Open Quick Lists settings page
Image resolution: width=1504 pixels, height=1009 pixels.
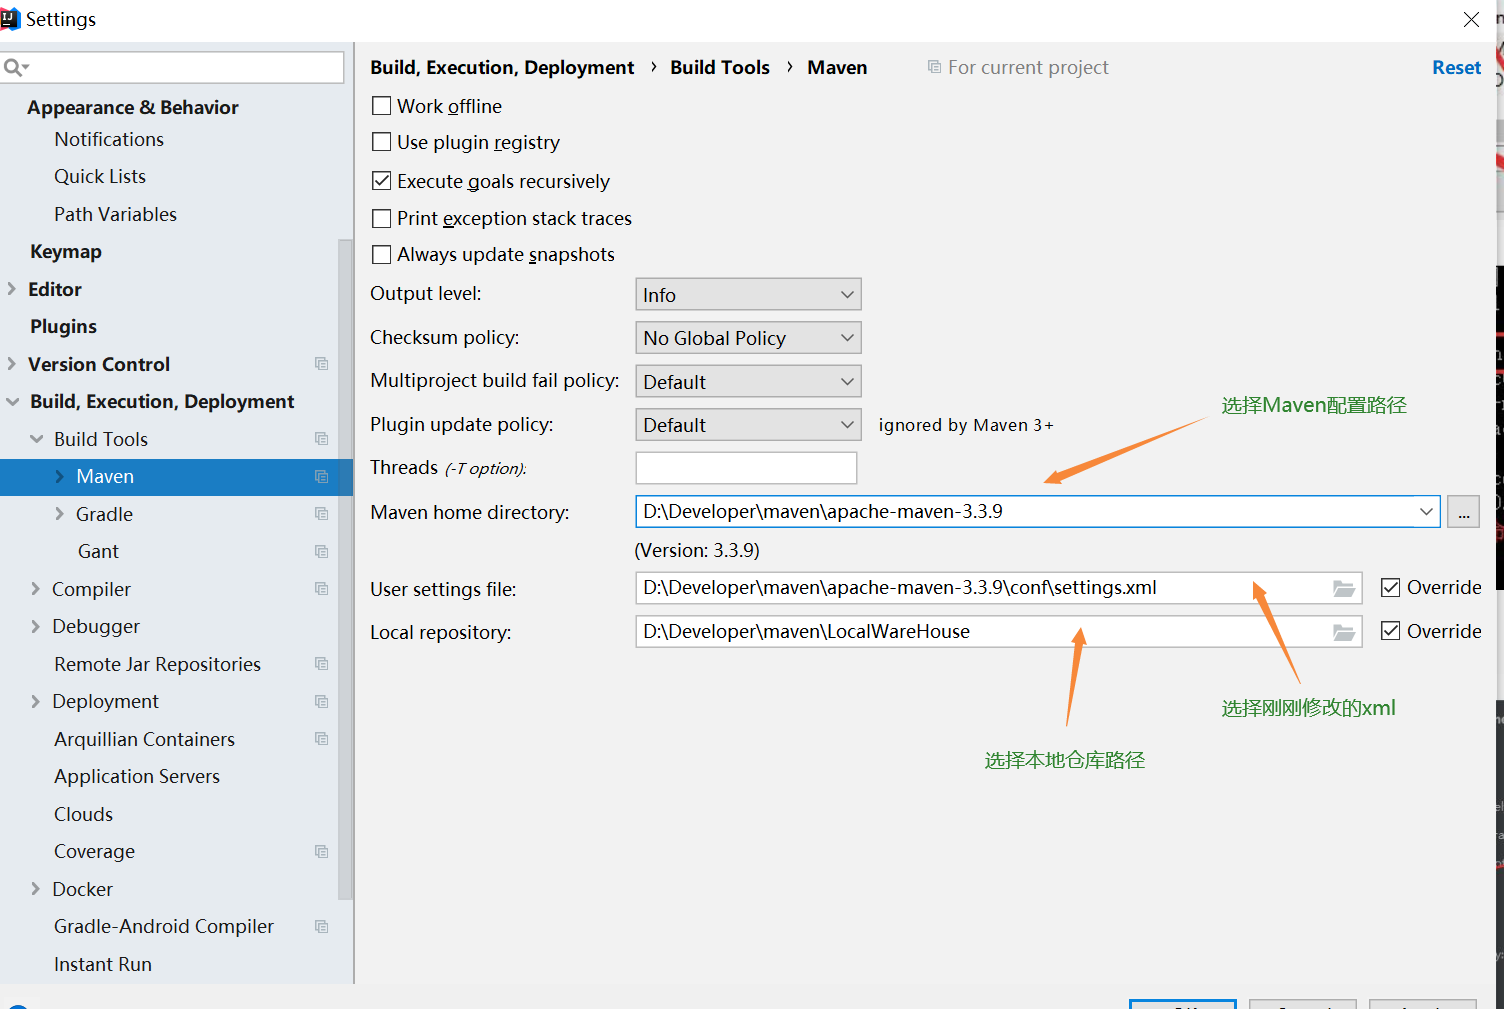click(100, 177)
